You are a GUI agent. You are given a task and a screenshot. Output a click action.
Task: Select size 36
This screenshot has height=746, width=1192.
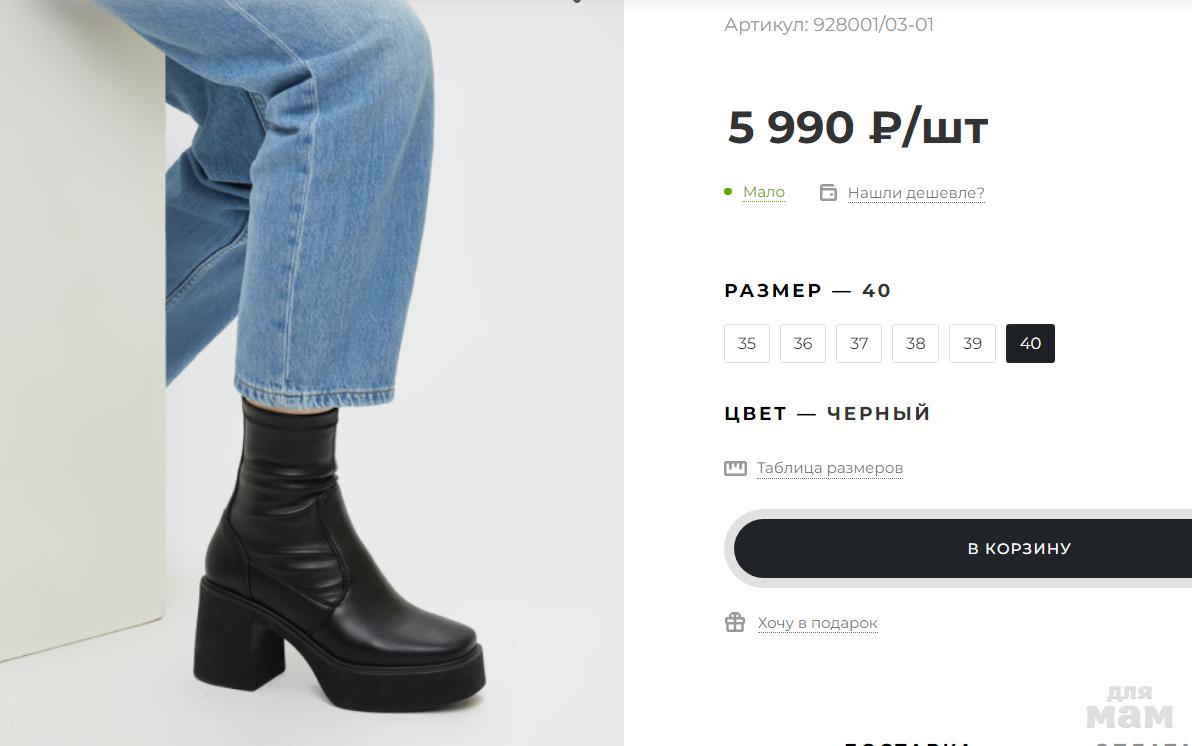[x=803, y=344]
